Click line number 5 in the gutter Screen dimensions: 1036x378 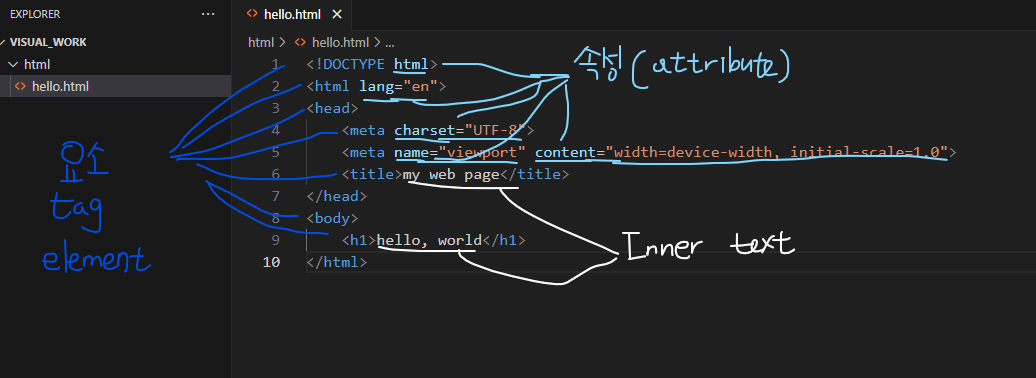[x=275, y=153]
